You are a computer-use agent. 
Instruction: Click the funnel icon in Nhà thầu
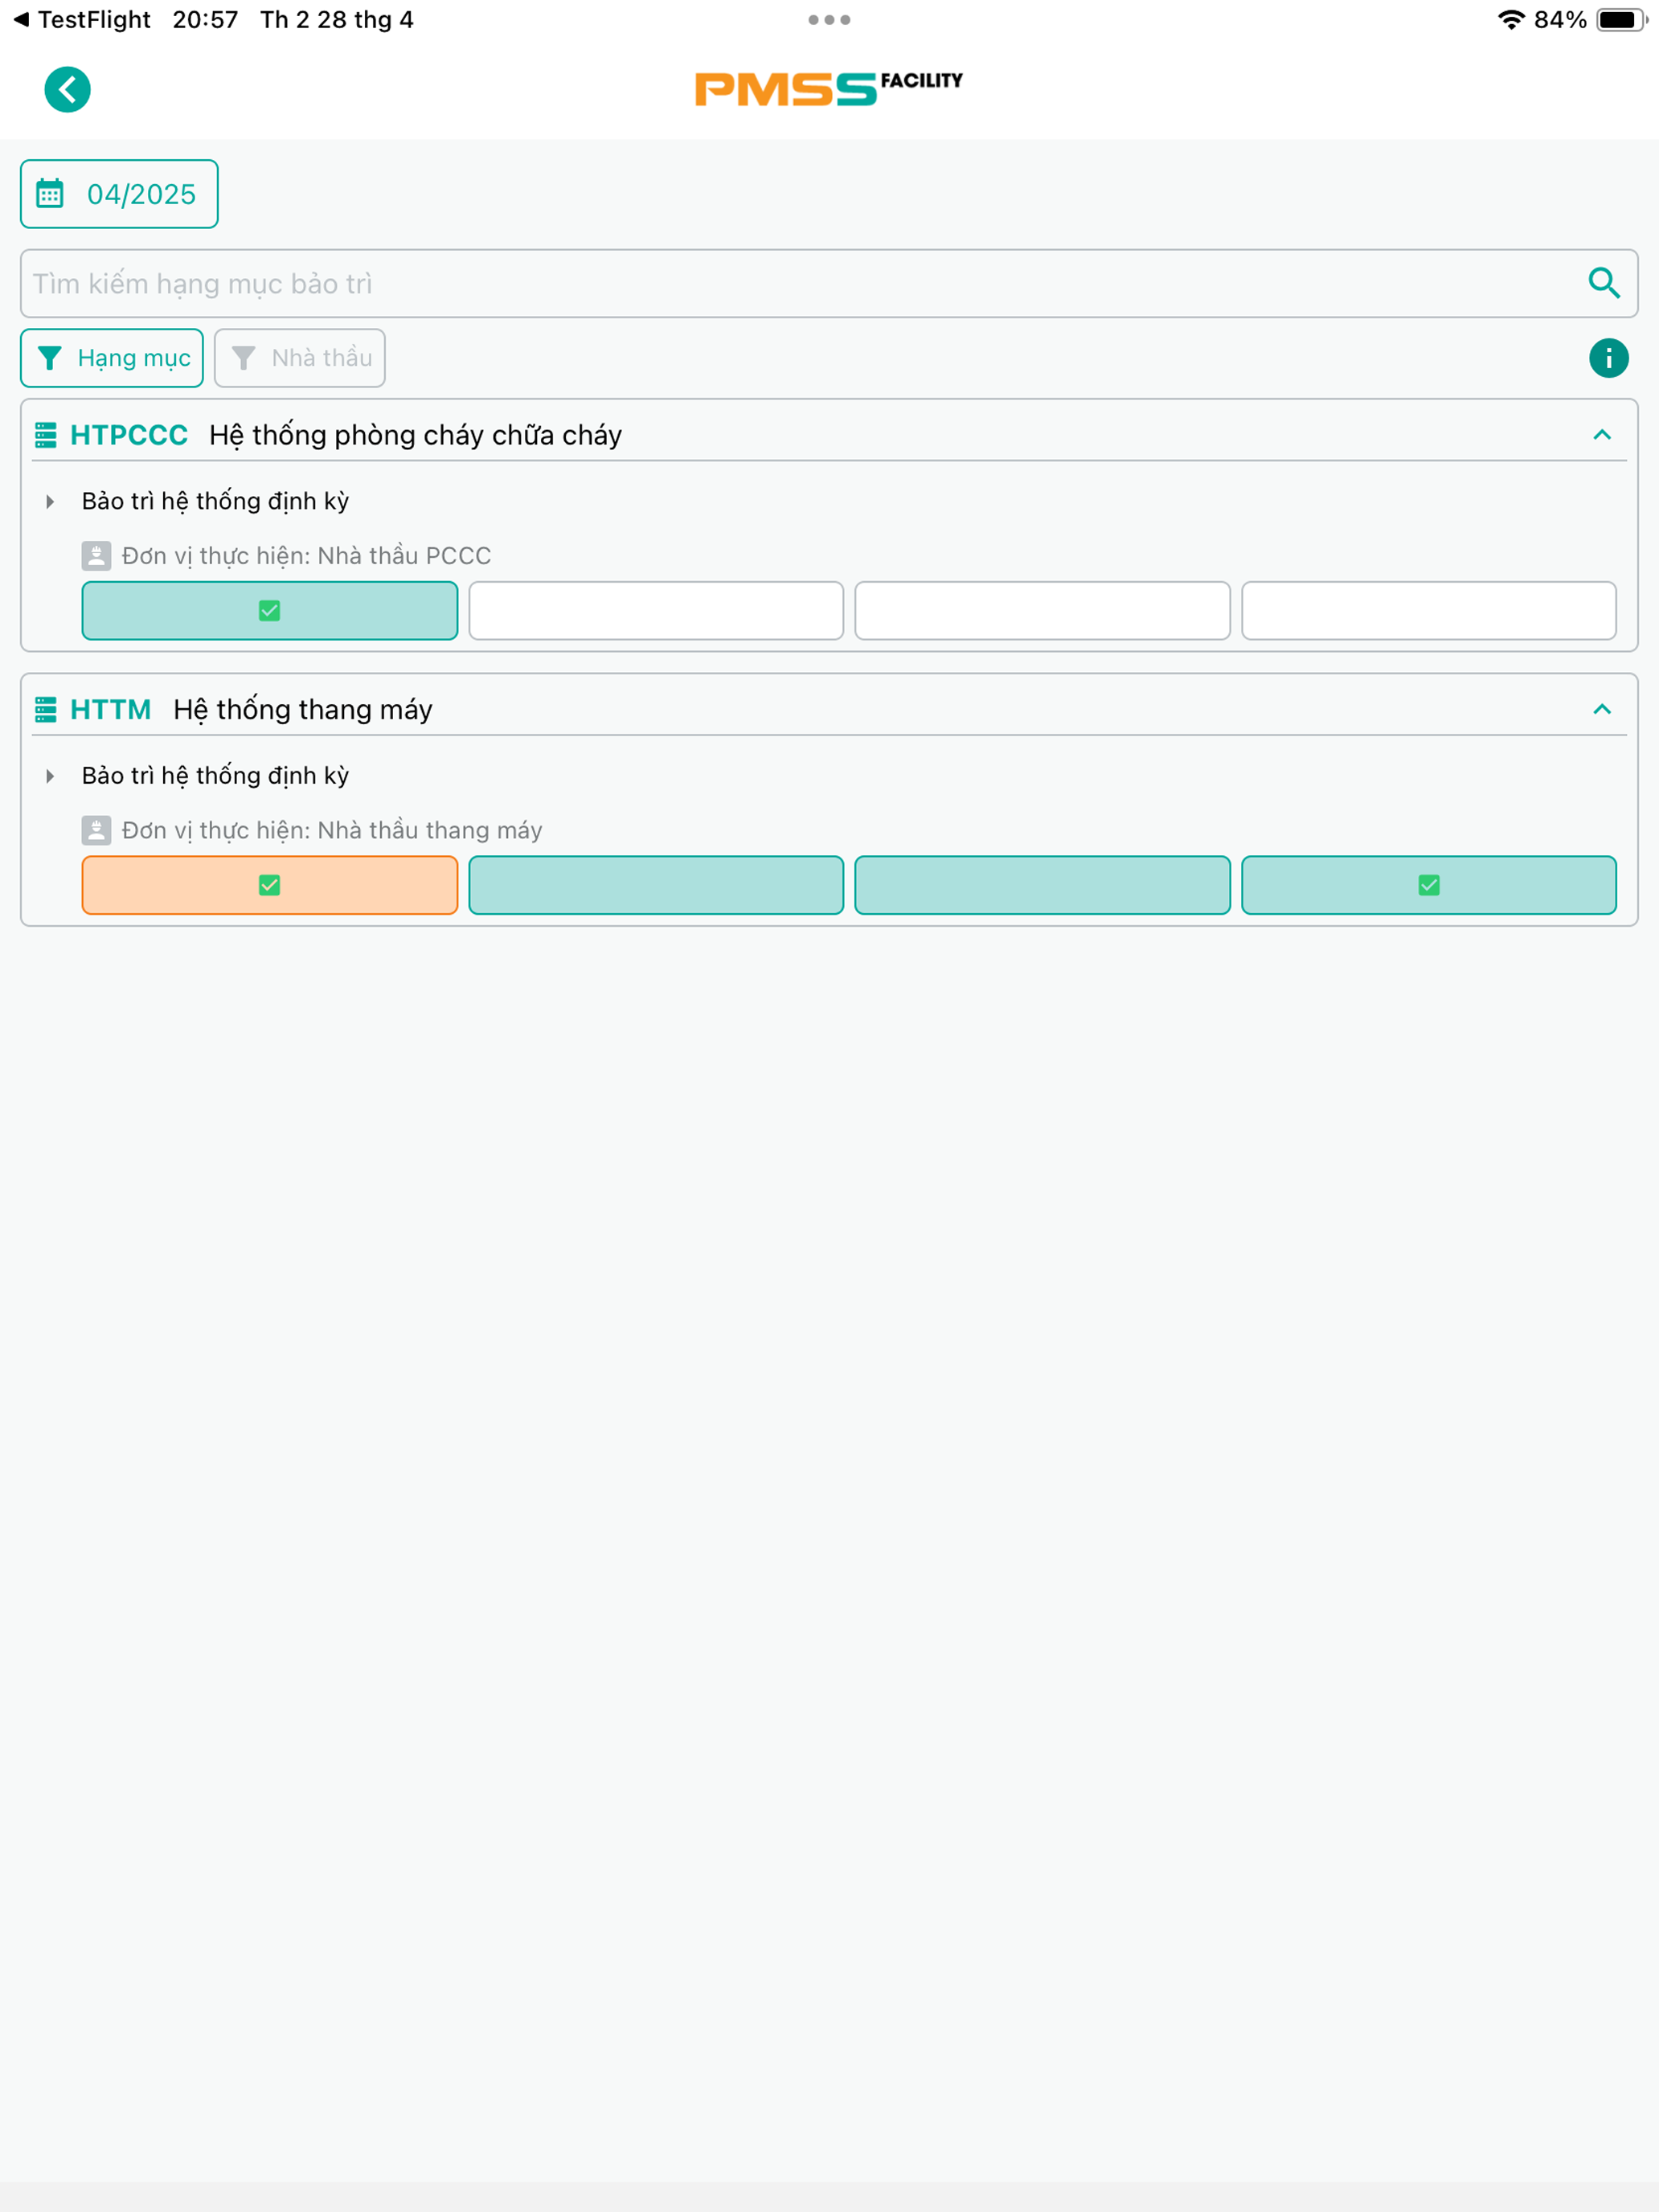tap(243, 358)
